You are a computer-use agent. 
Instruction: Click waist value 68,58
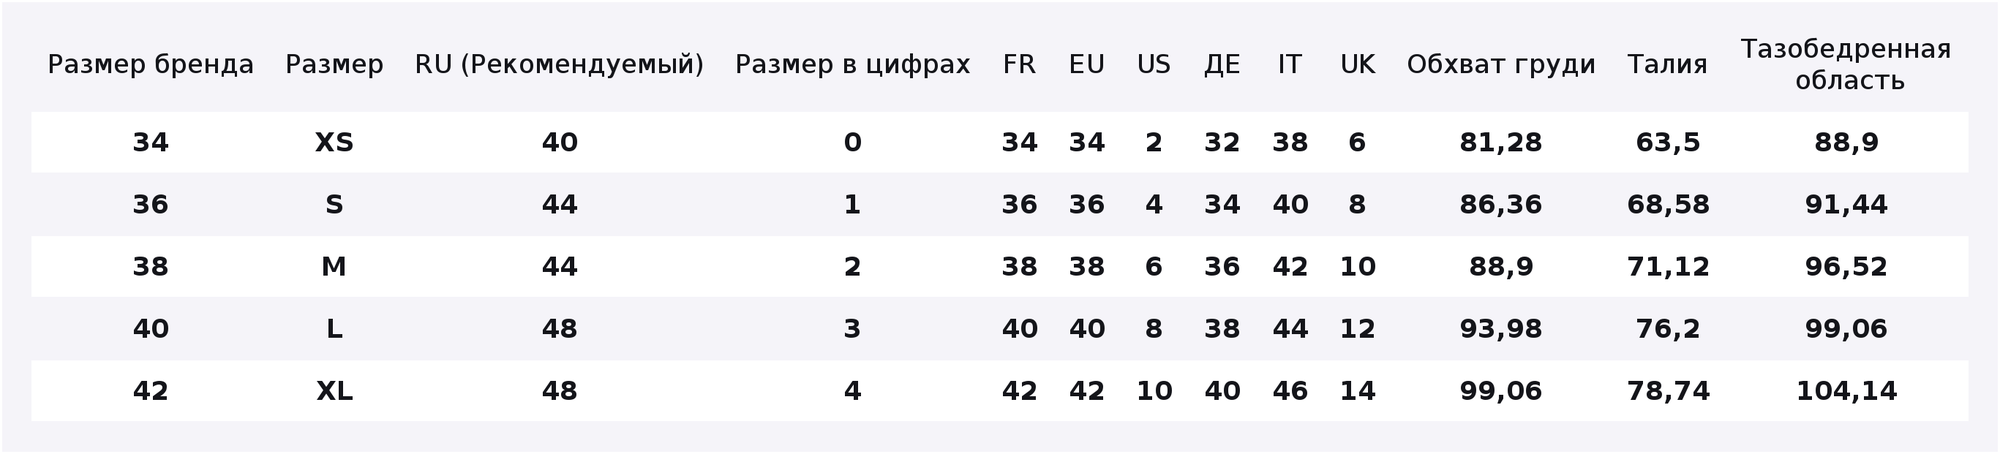point(1668,205)
